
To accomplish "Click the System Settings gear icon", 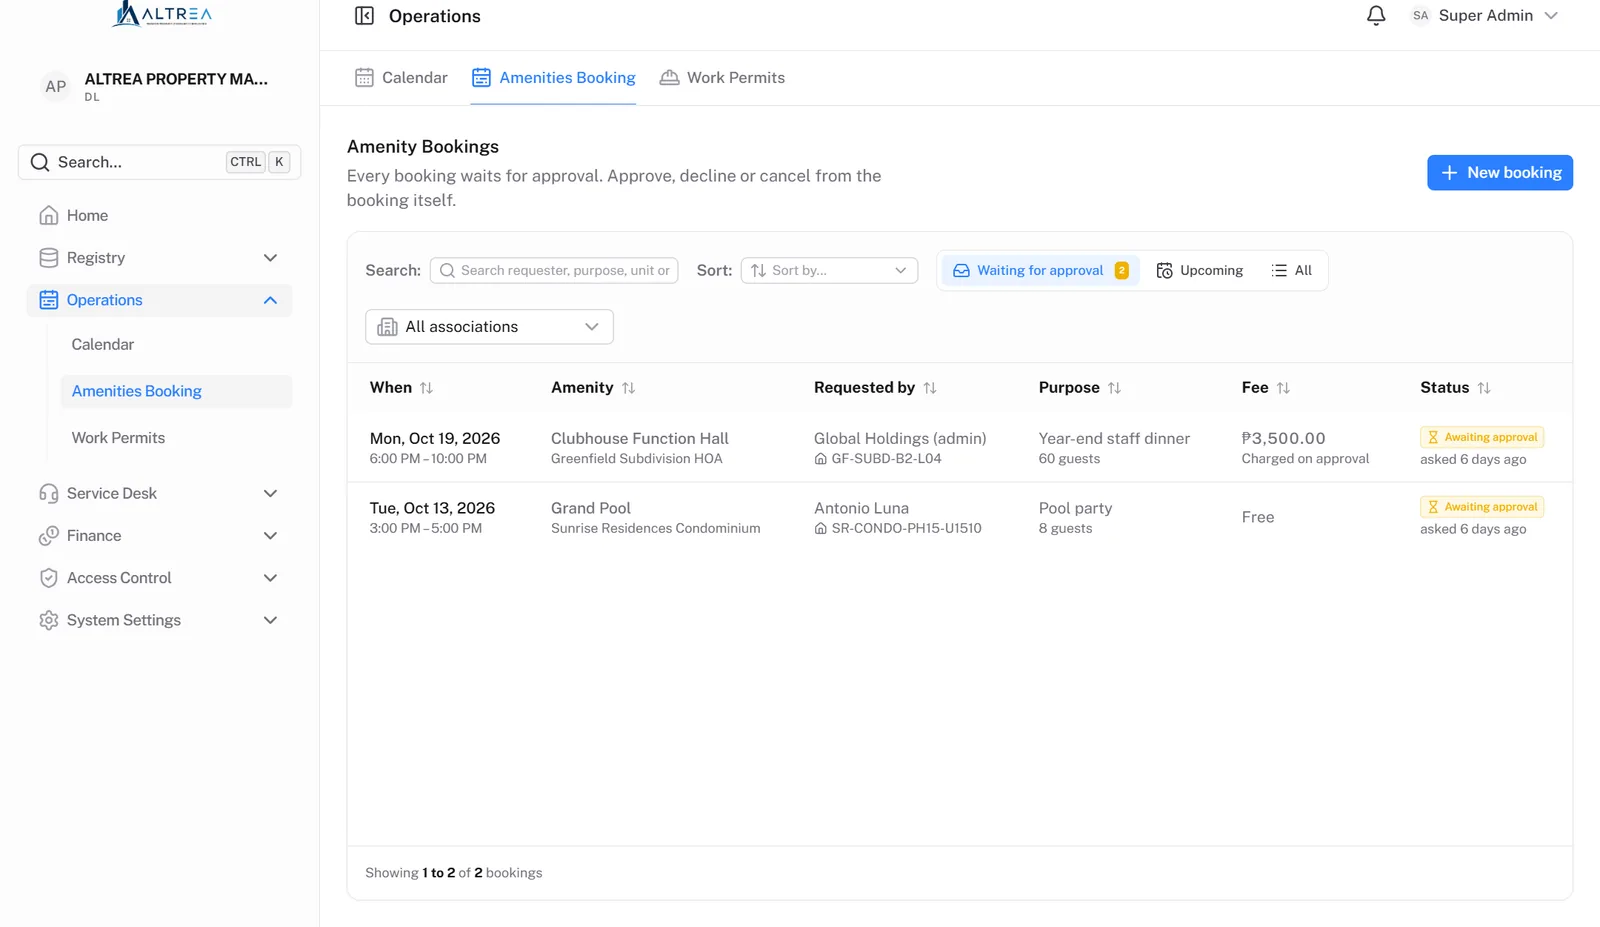I will 48,620.
